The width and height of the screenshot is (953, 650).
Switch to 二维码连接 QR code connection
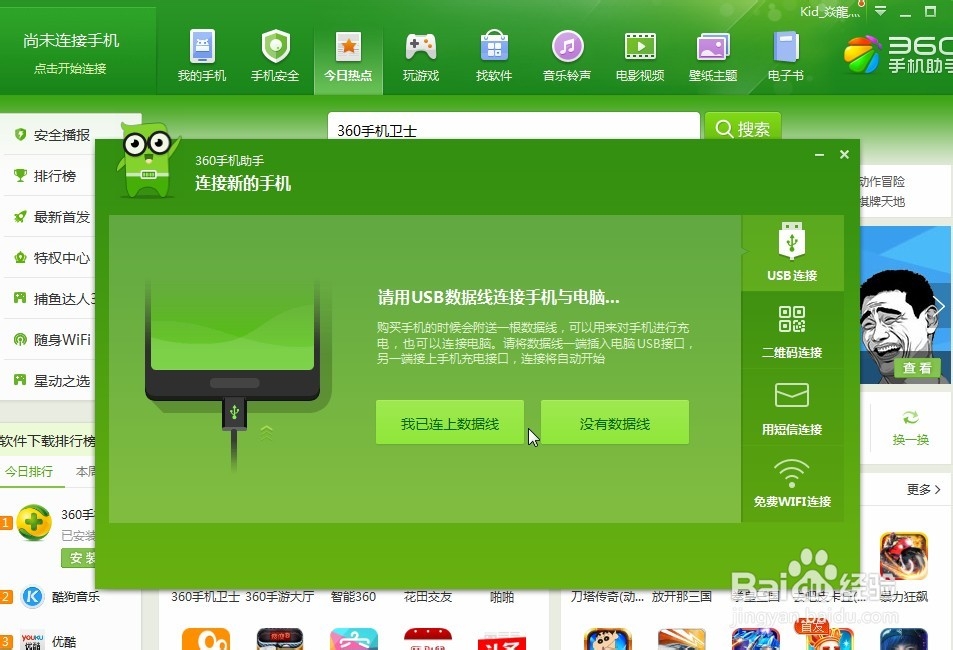click(x=792, y=330)
